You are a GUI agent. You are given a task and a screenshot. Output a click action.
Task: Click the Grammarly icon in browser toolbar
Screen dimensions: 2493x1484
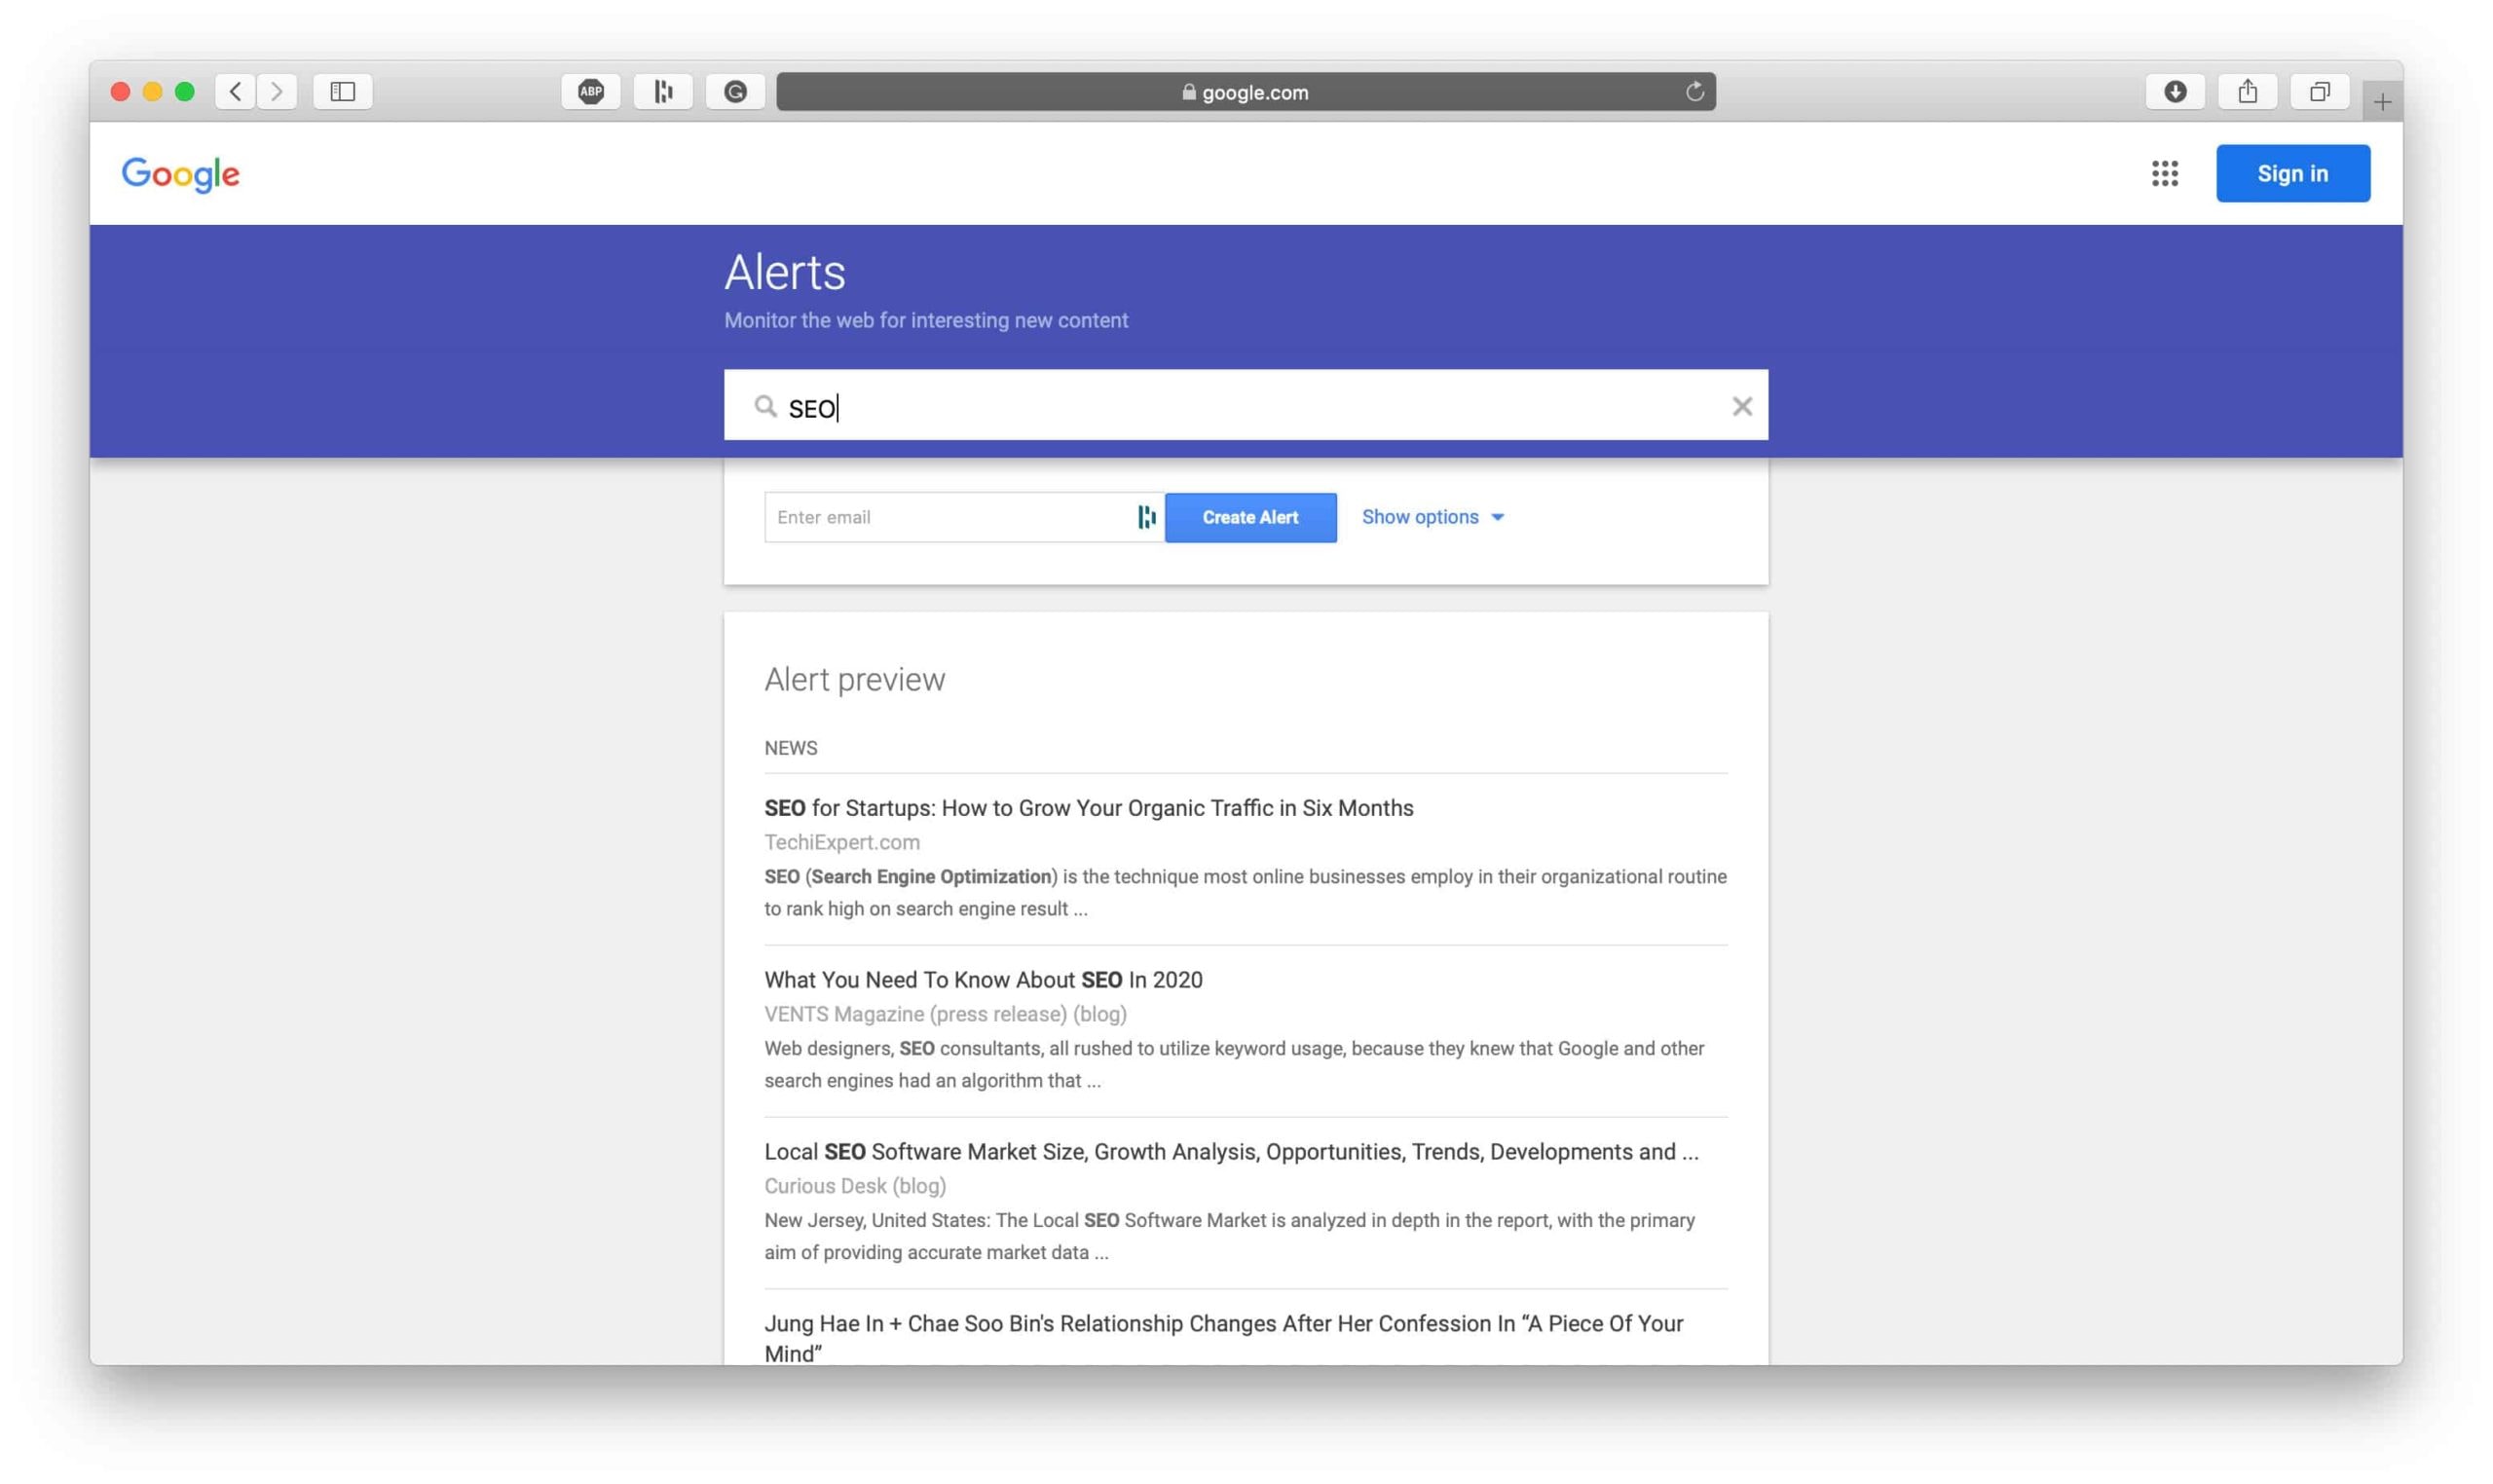pyautogui.click(x=733, y=91)
